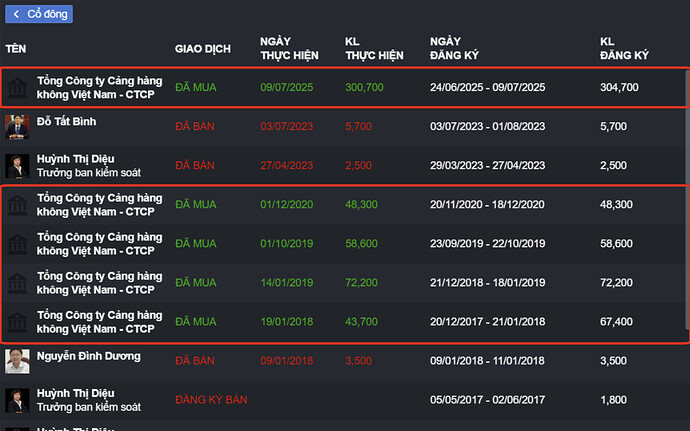Select the name Nguyễn Đình Dương
Viewport: 690px width, 431px height.
[x=89, y=356]
